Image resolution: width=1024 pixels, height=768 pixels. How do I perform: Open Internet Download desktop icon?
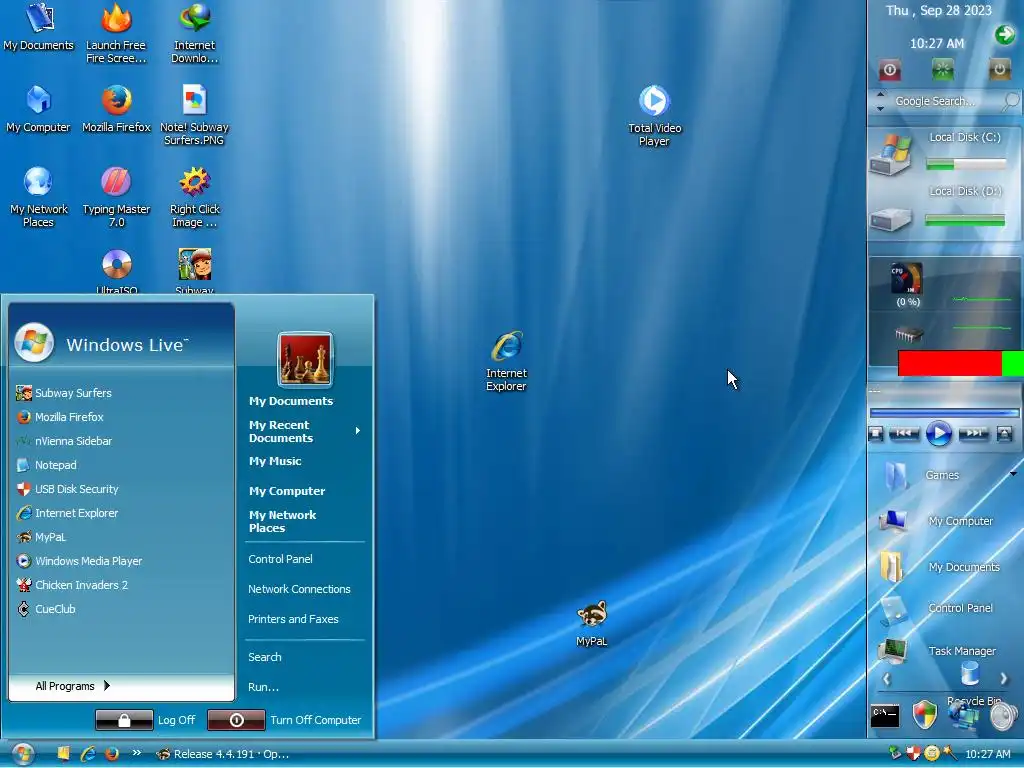(195, 33)
